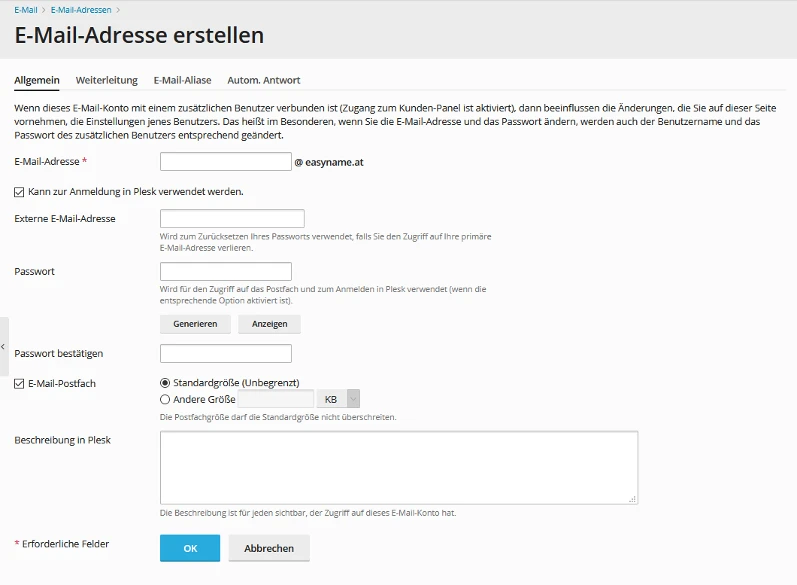Select Standardgröße (Unbegrenzt) radio button
Image resolution: width=797 pixels, height=585 pixels.
[x=165, y=383]
